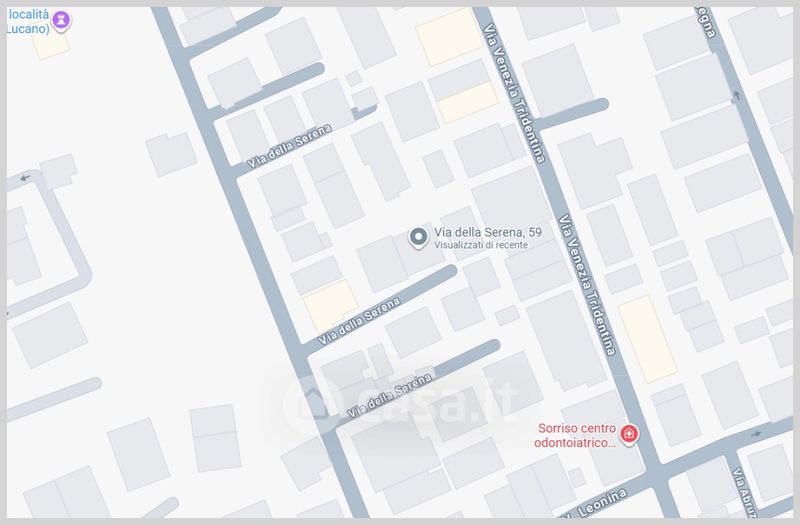Select the upper 'Via Venezia Tridentina' street label

click(514, 92)
